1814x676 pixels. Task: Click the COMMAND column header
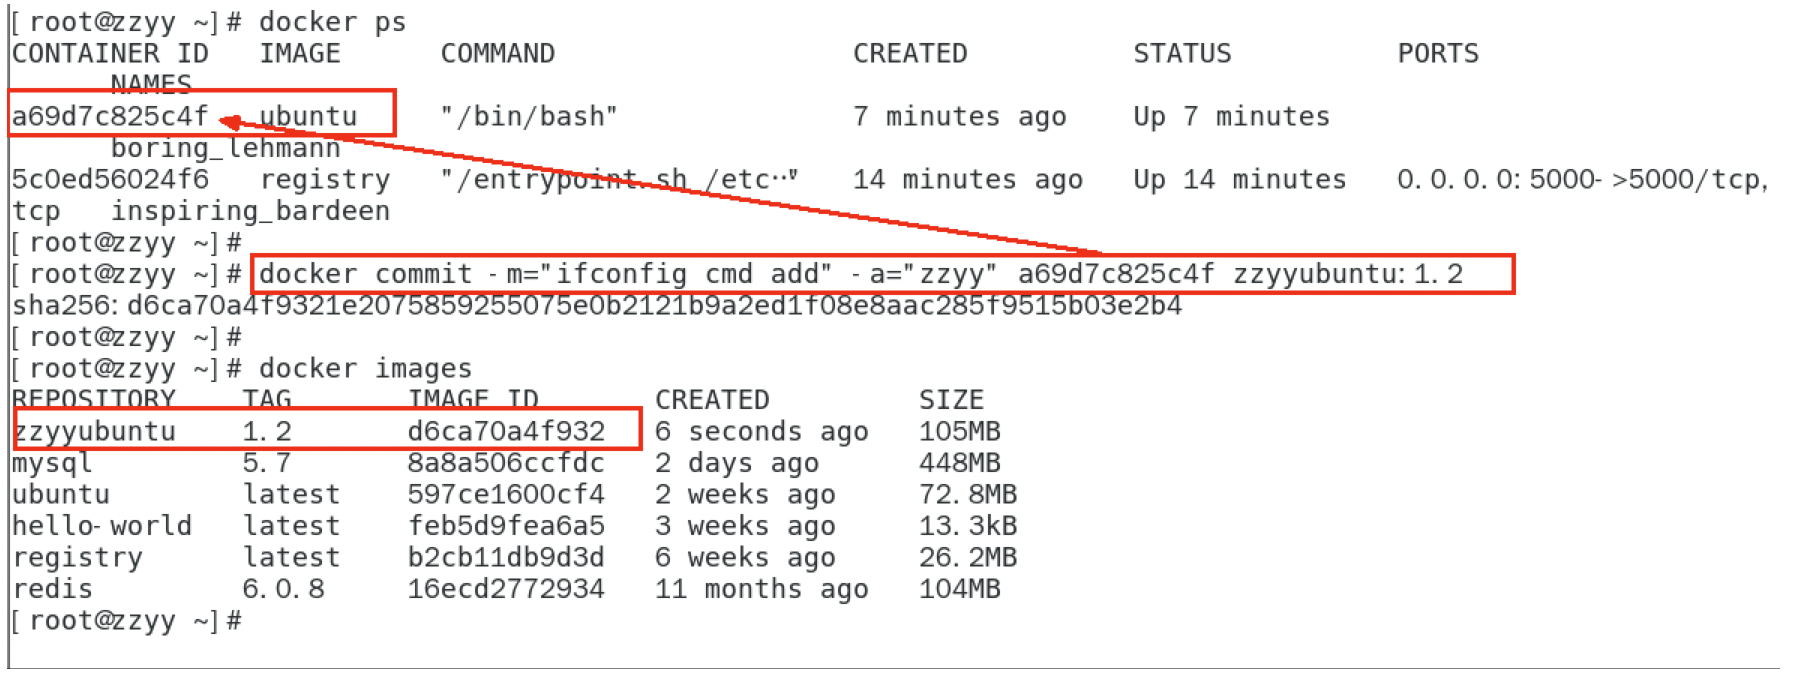[497, 54]
